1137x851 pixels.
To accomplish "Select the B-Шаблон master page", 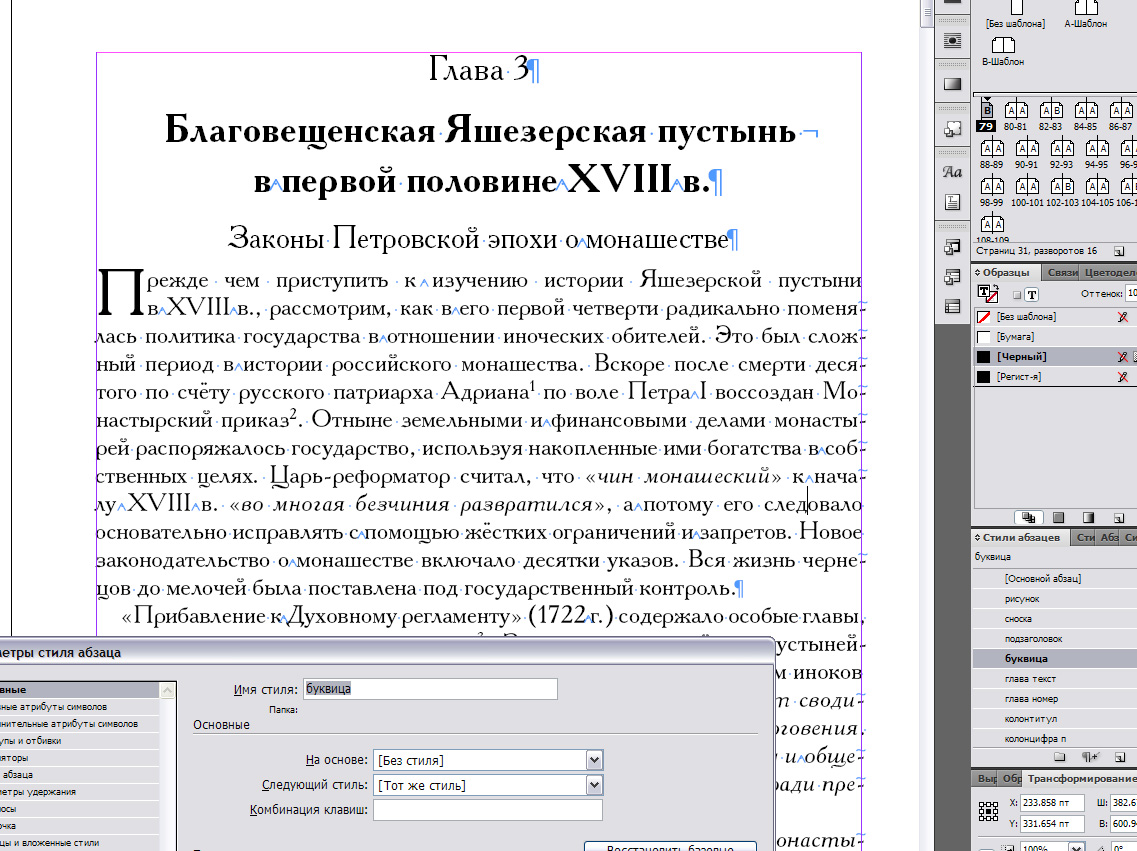I will [x=1003, y=45].
